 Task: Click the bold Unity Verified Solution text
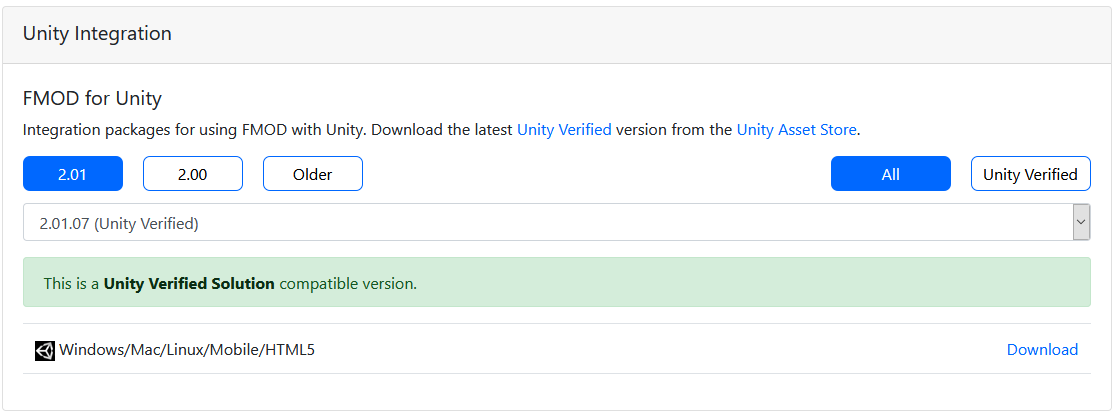click(189, 284)
